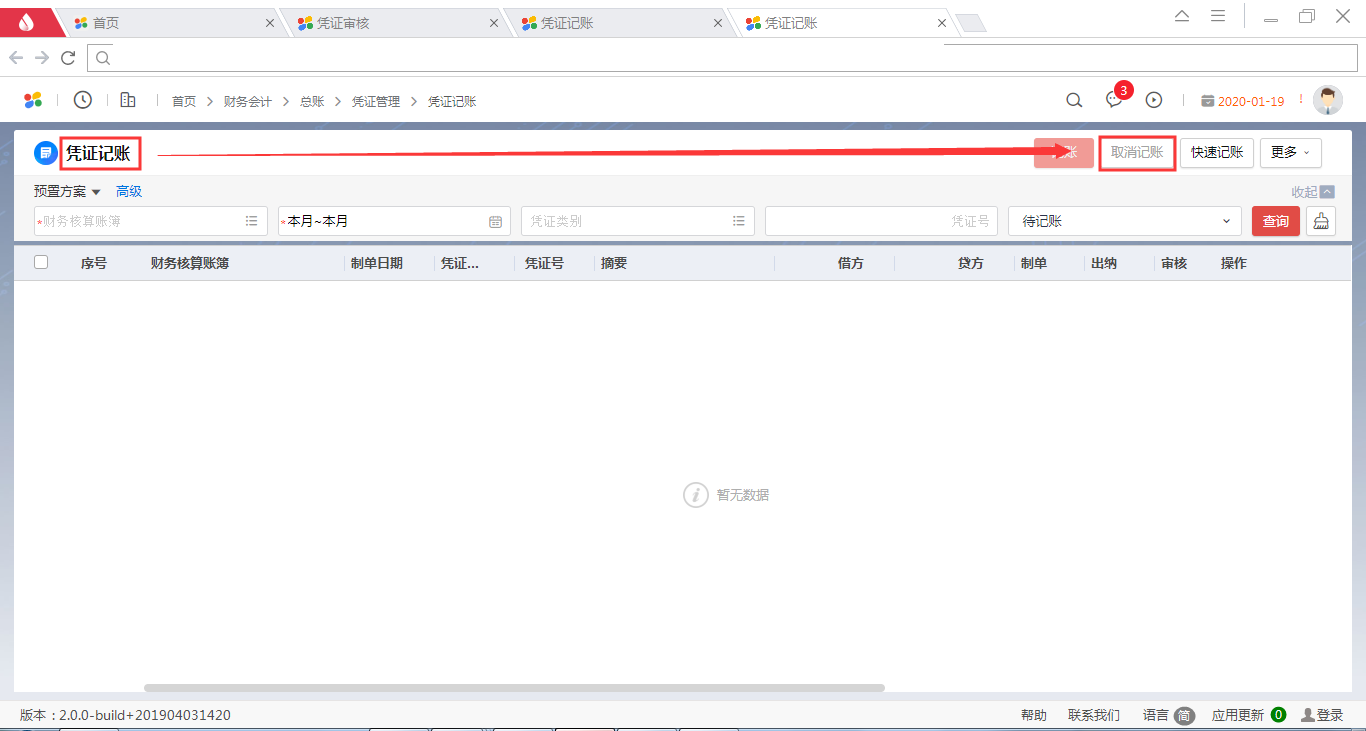
Task: Open the recent history clock icon
Action: pyautogui.click(x=83, y=100)
